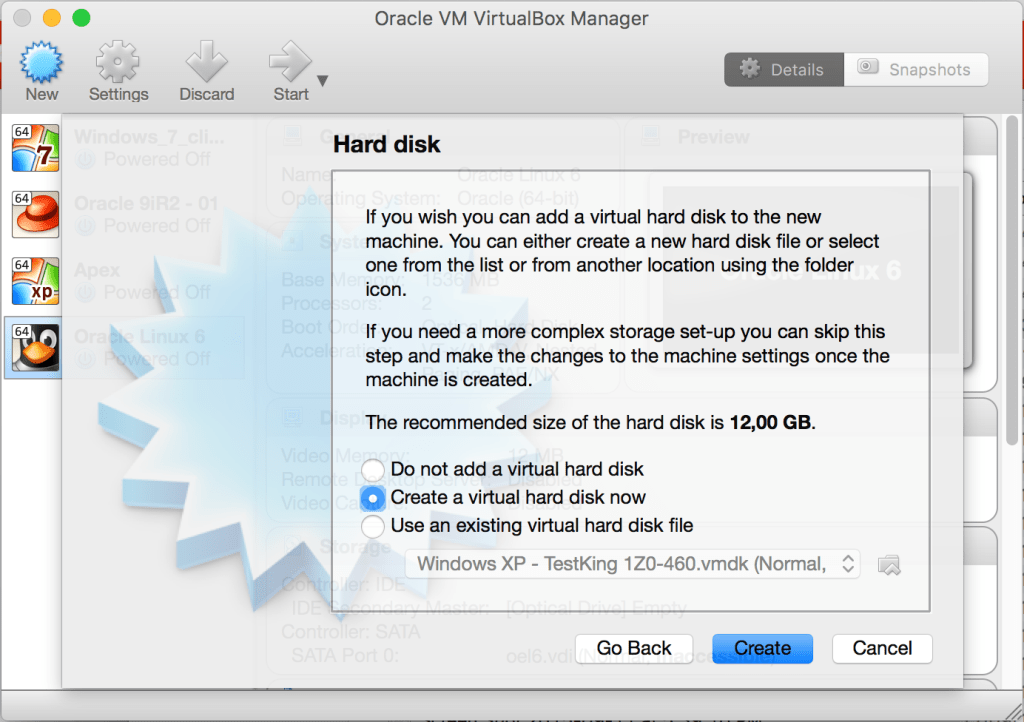Select the Oracle Linux 6 penguin icon

click(35, 347)
